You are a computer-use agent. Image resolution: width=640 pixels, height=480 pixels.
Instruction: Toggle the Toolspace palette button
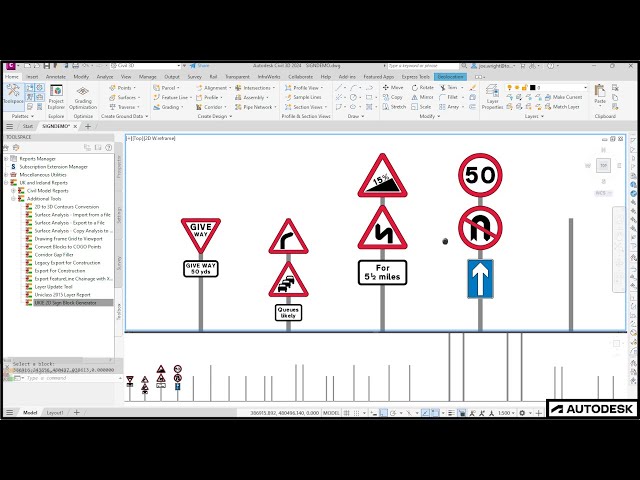[13, 95]
